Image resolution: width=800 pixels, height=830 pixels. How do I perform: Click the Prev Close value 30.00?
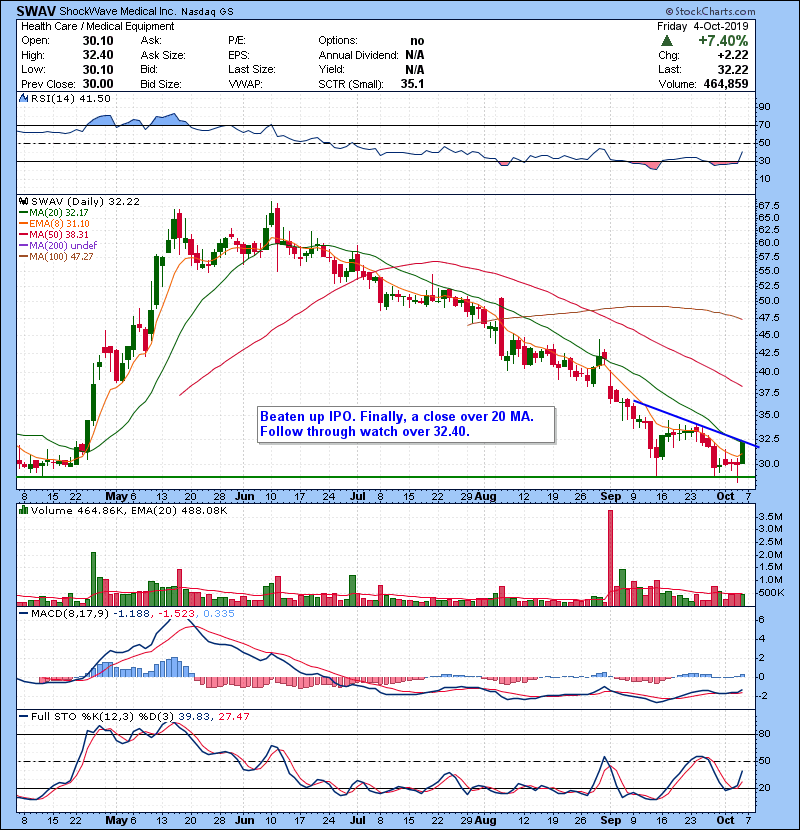[x=98, y=84]
